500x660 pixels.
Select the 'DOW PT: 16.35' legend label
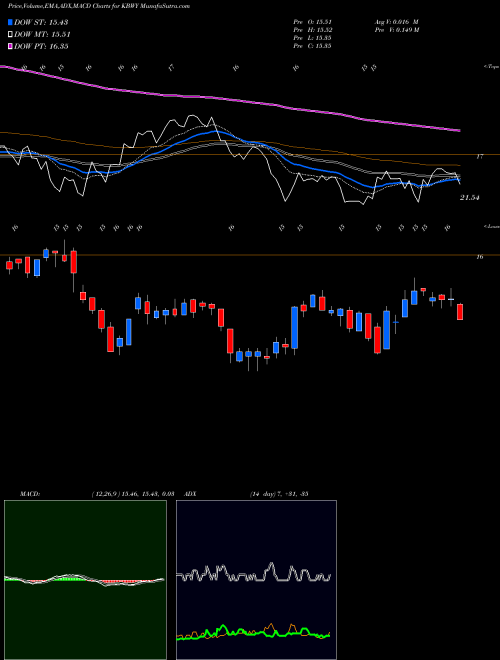(41, 46)
